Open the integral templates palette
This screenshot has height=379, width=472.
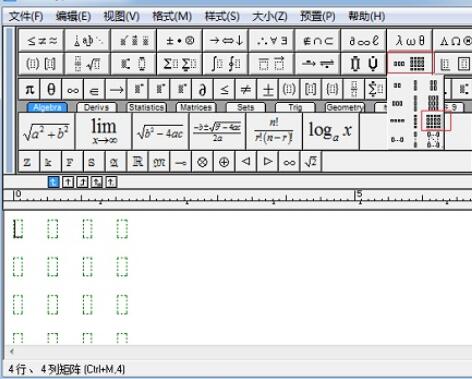pyautogui.click(x=226, y=63)
